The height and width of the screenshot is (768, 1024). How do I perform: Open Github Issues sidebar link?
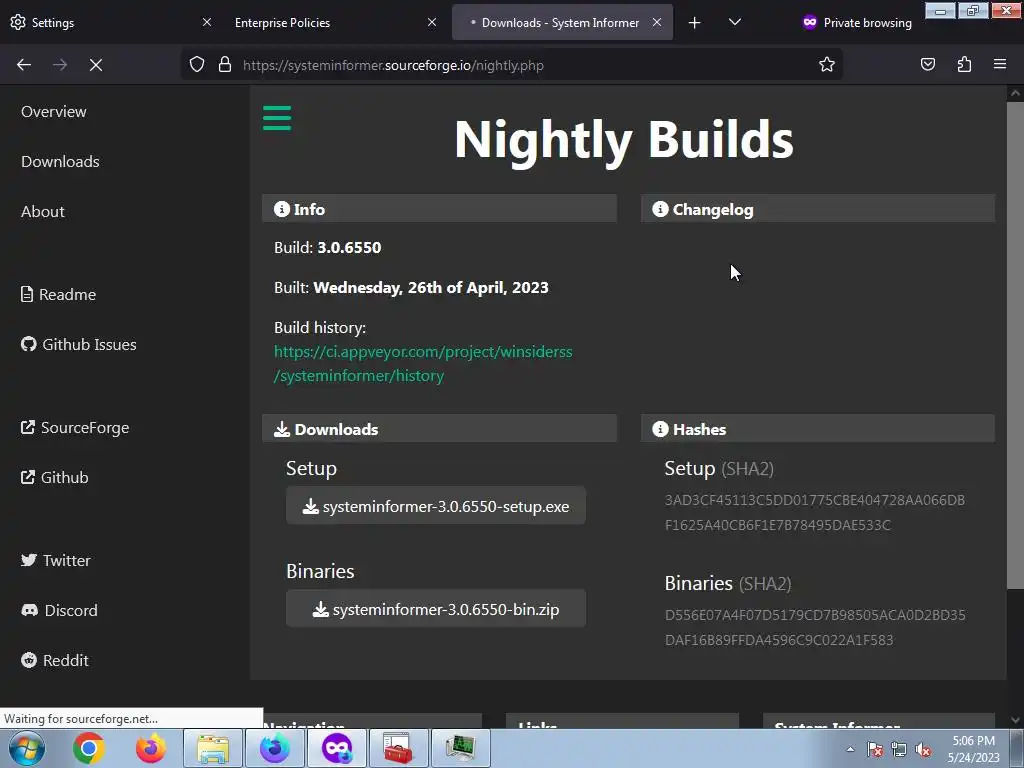pyautogui.click(x=79, y=344)
